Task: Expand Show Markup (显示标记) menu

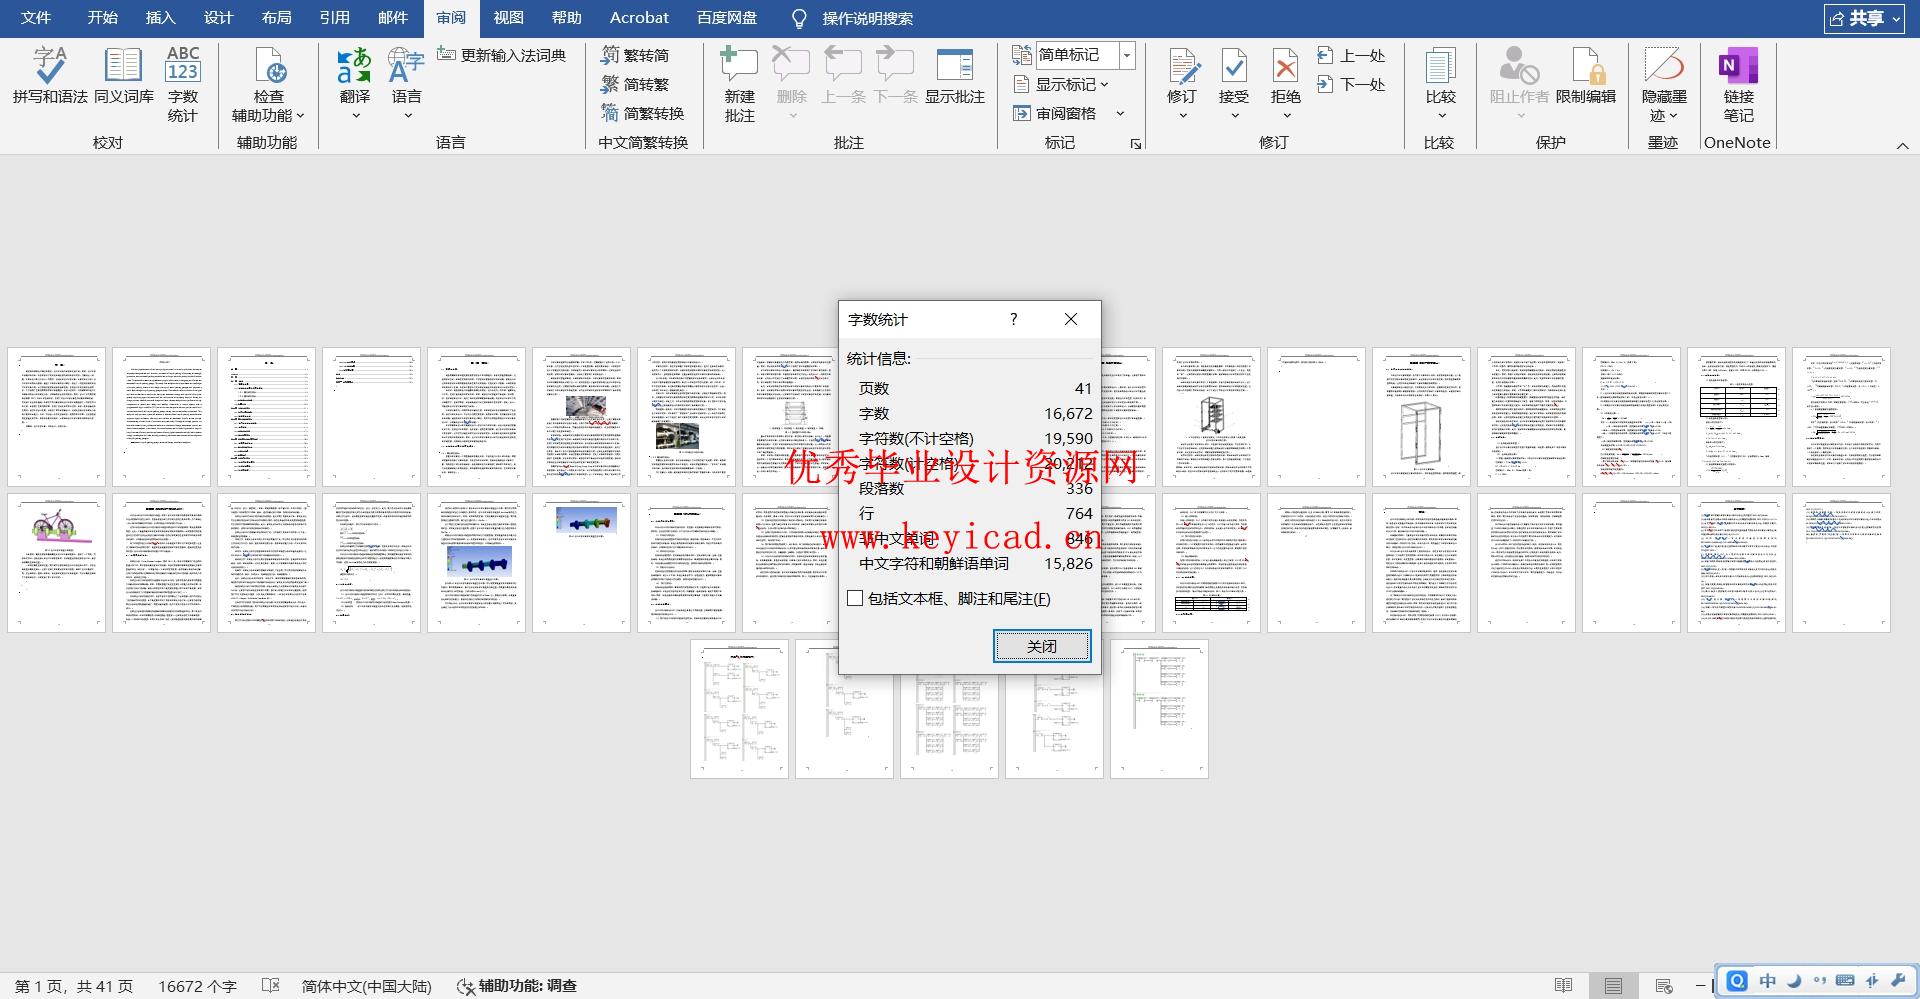Action: coord(1063,84)
